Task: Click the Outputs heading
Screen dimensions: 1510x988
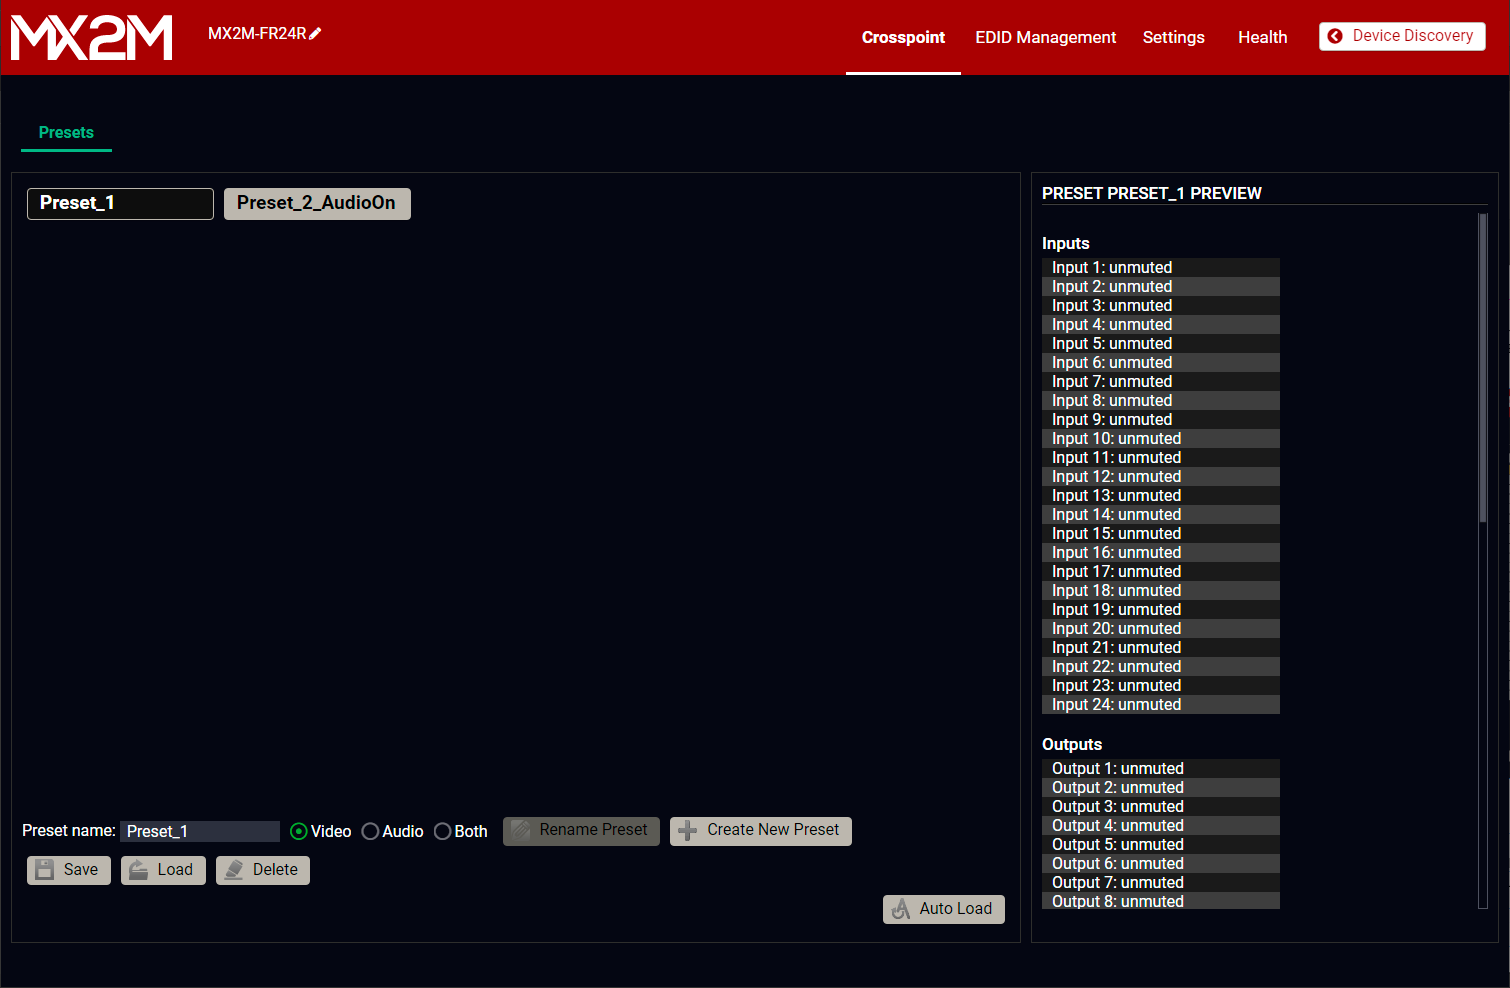Action: pyautogui.click(x=1072, y=745)
